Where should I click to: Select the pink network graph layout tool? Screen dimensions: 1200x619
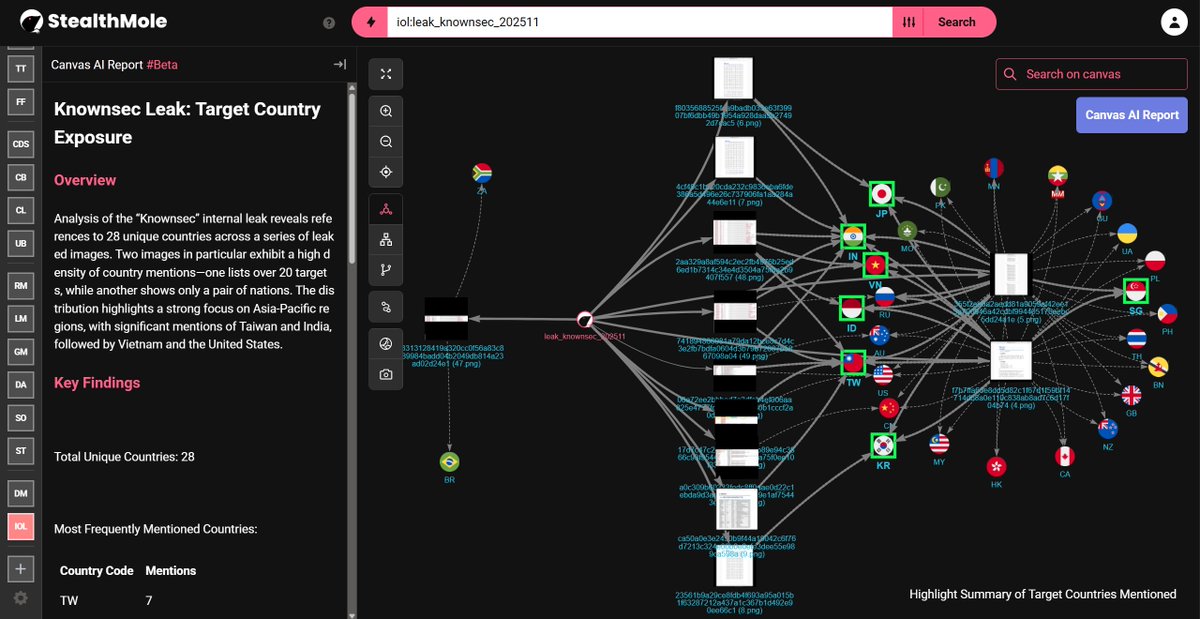[385, 207]
